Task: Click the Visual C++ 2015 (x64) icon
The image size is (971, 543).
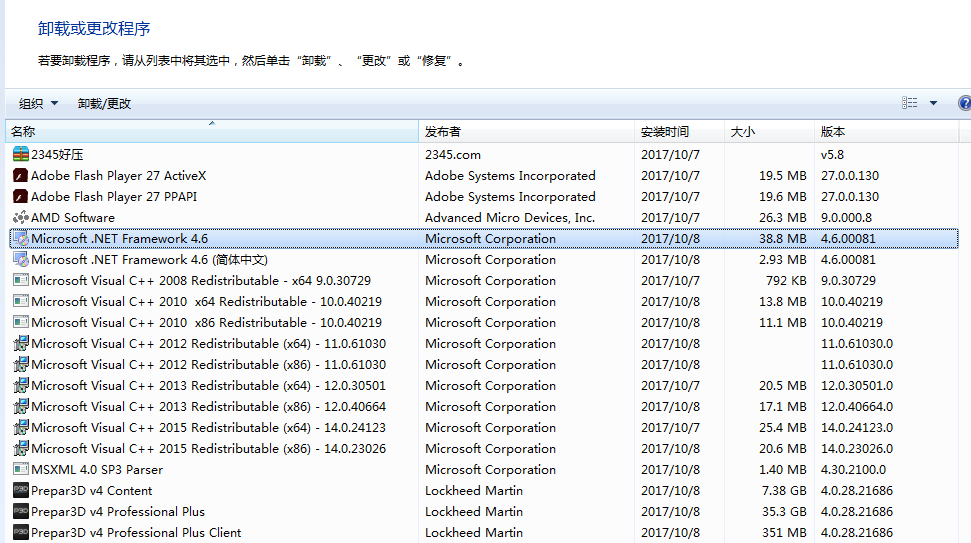Action: point(20,428)
